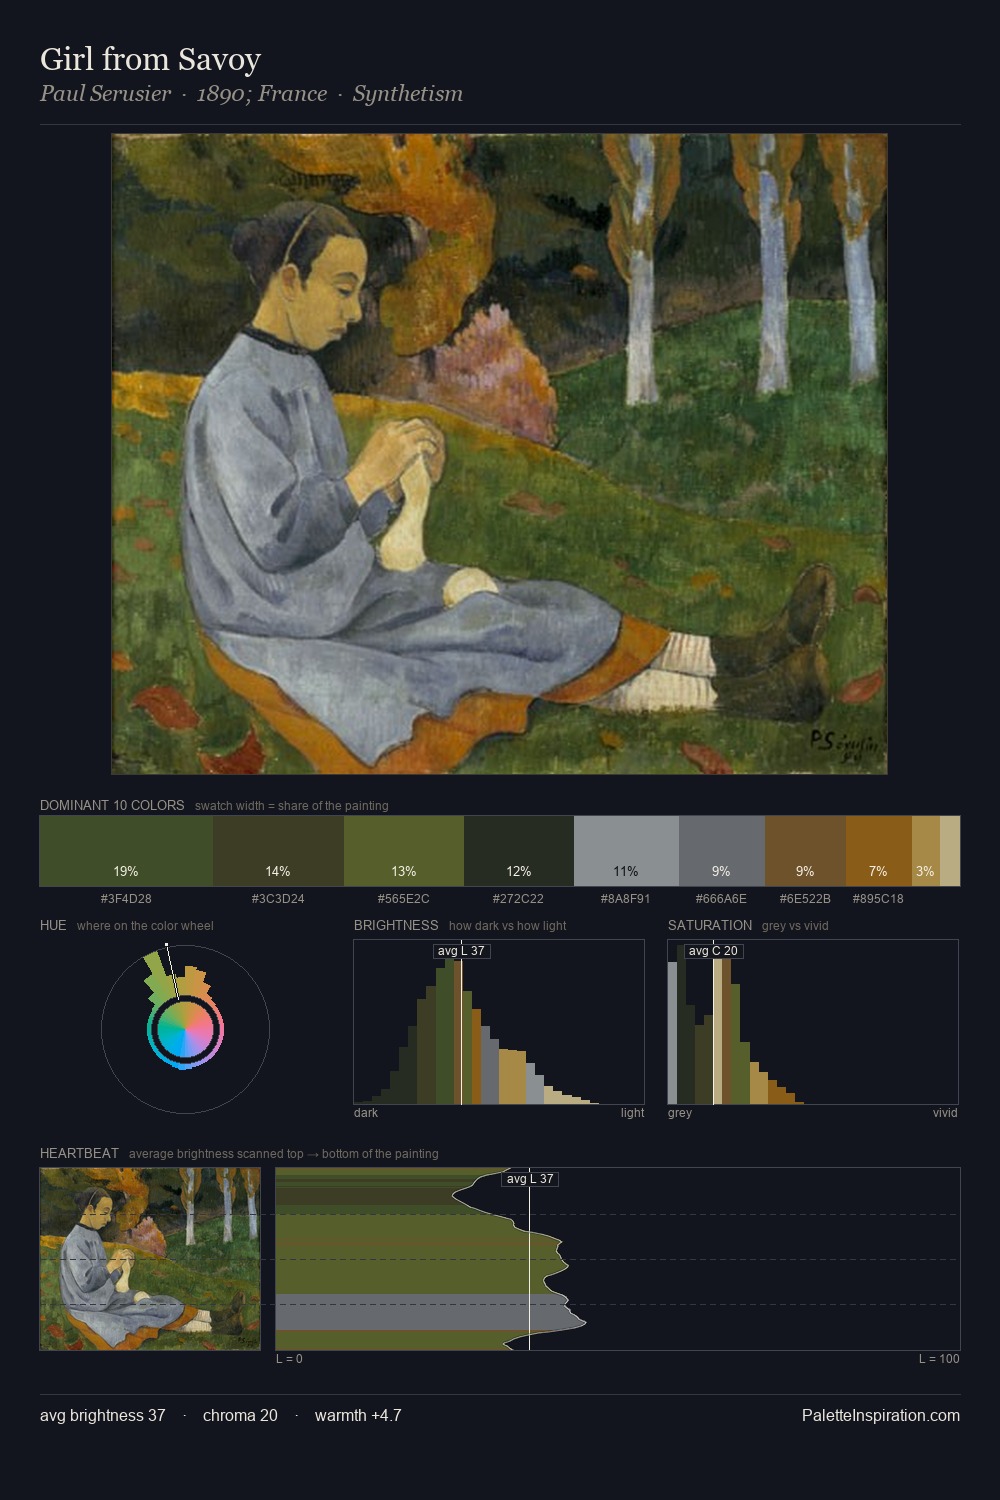Image resolution: width=1000 pixels, height=1500 pixels.
Task: Click the avg L 37 label in heartbeat chart
Action: coord(530,1179)
